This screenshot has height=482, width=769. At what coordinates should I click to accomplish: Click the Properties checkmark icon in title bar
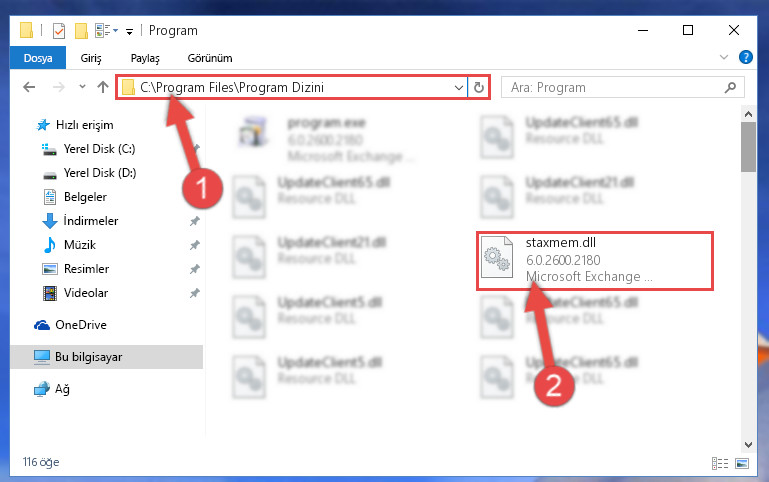pos(59,31)
